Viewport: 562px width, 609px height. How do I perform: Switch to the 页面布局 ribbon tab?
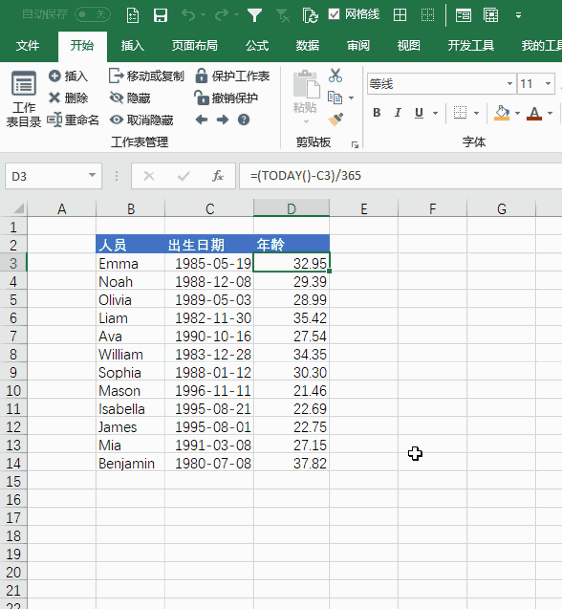[x=195, y=46]
